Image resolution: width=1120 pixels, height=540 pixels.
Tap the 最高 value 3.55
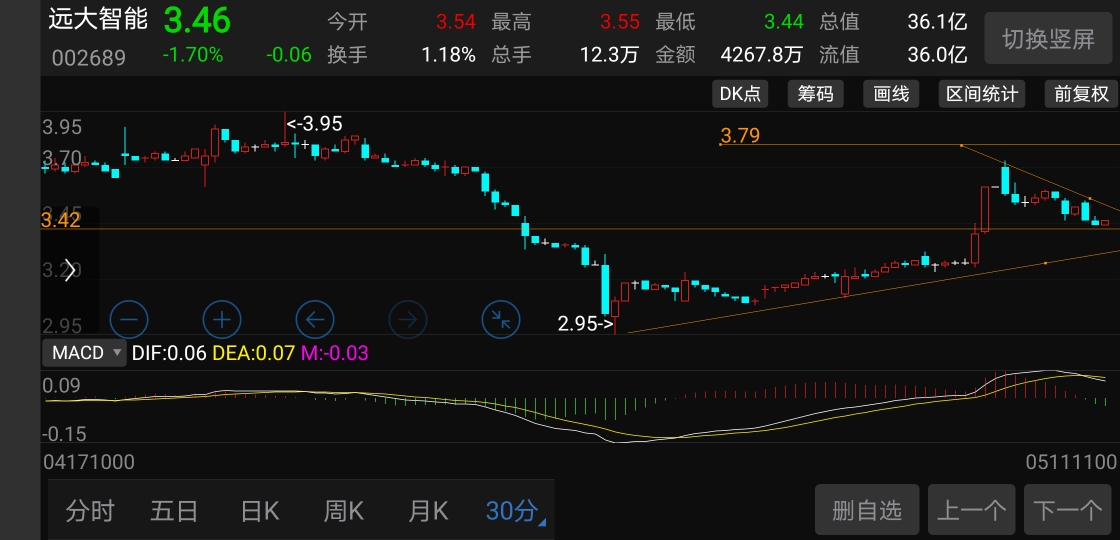point(619,21)
